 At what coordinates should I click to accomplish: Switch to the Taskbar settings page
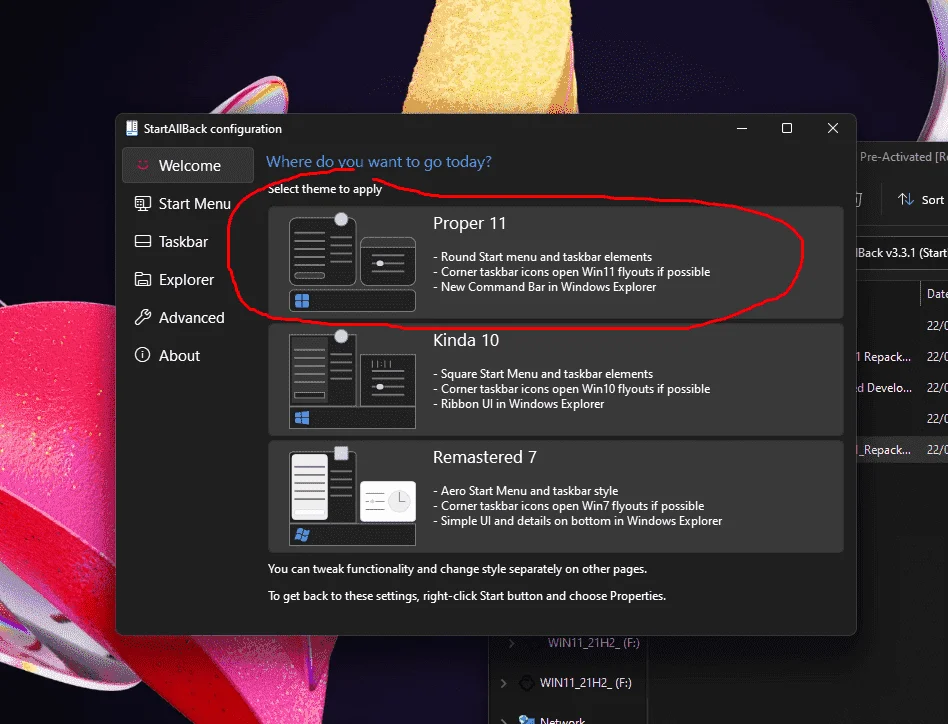(188, 242)
